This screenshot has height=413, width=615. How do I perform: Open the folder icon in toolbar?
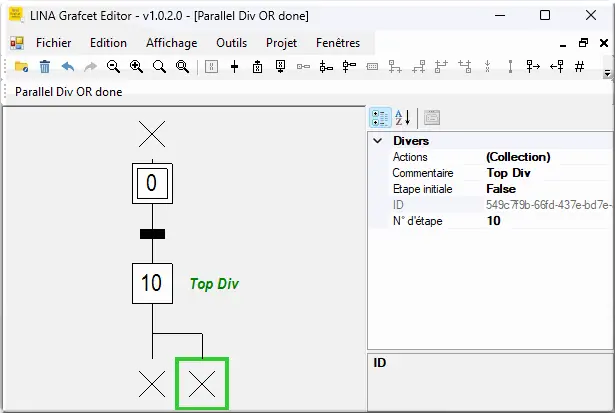tap(21, 67)
